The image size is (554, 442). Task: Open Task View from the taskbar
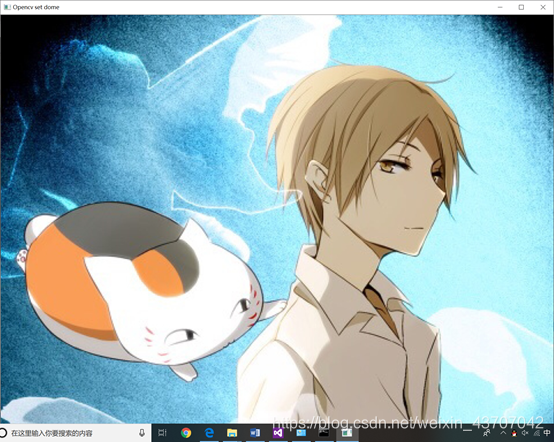click(162, 433)
